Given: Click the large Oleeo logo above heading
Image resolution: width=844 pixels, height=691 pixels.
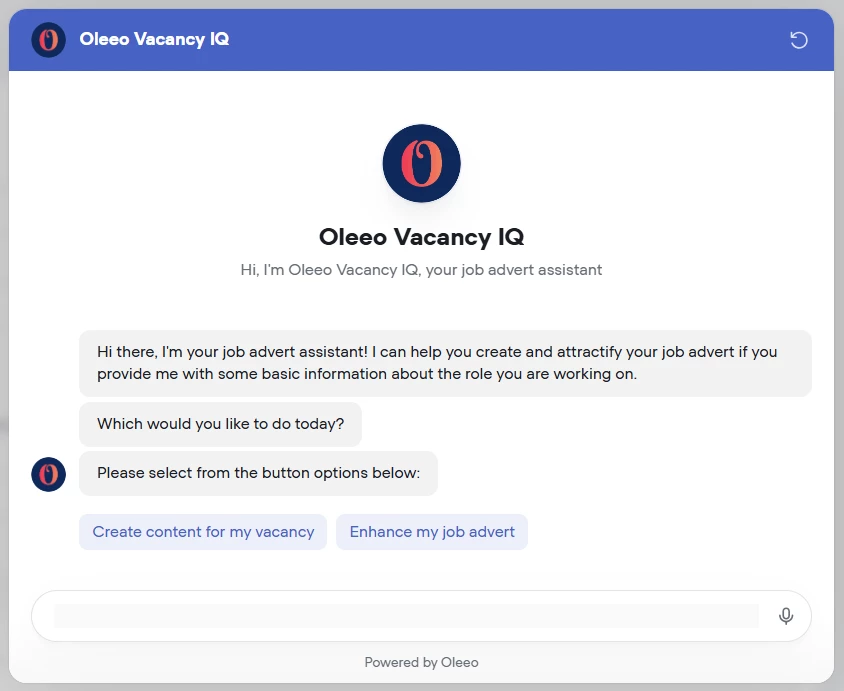Looking at the screenshot, I should tap(421, 163).
